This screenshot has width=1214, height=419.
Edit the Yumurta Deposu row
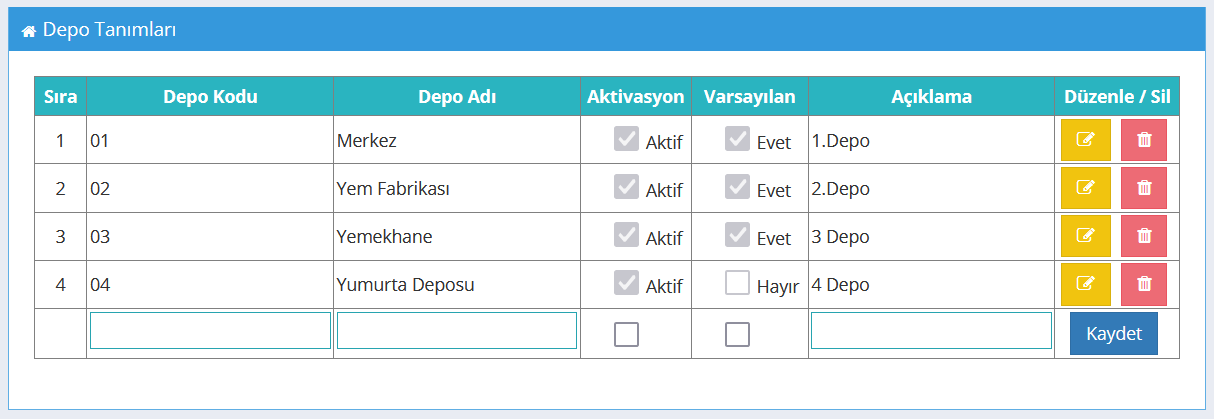1086,284
